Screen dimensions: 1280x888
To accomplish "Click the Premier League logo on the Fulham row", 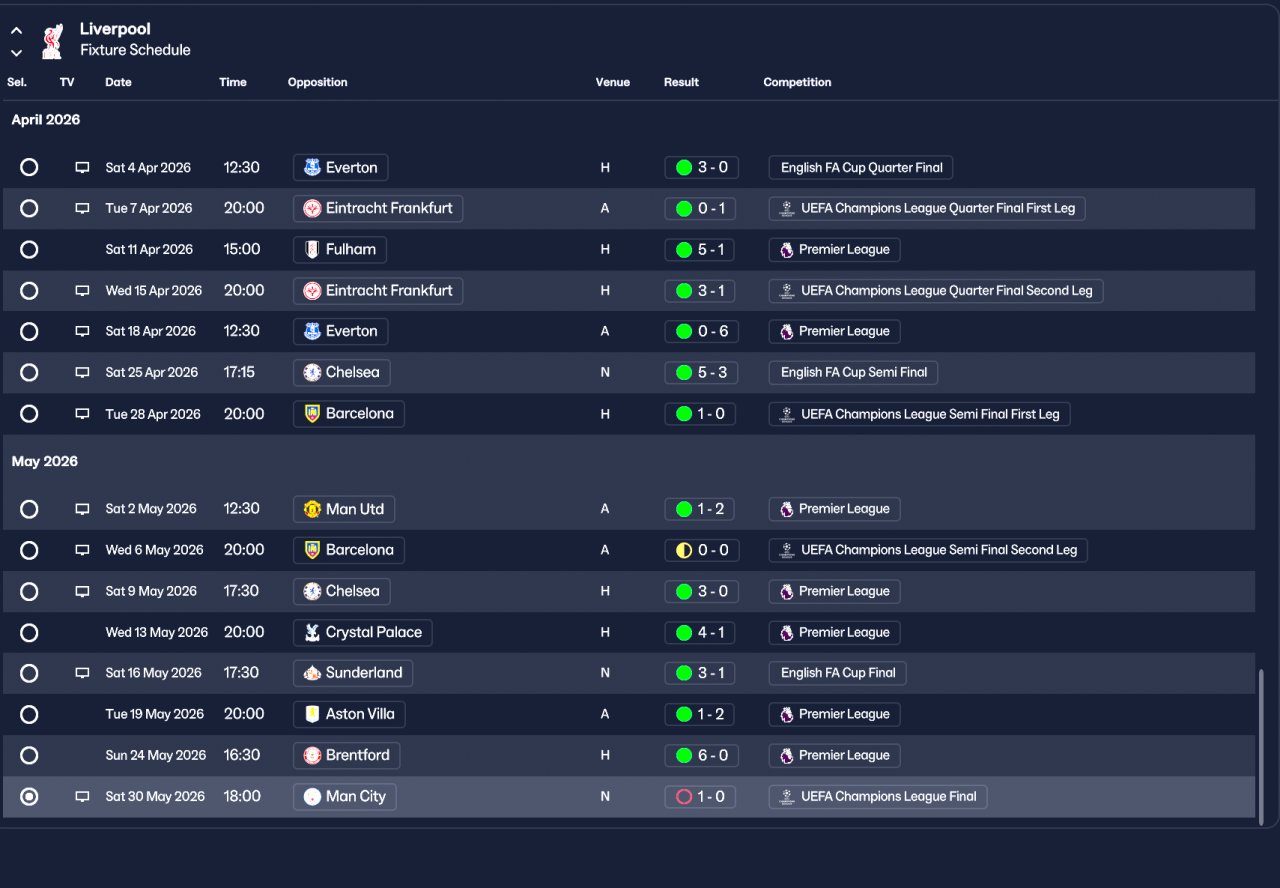I will (786, 250).
